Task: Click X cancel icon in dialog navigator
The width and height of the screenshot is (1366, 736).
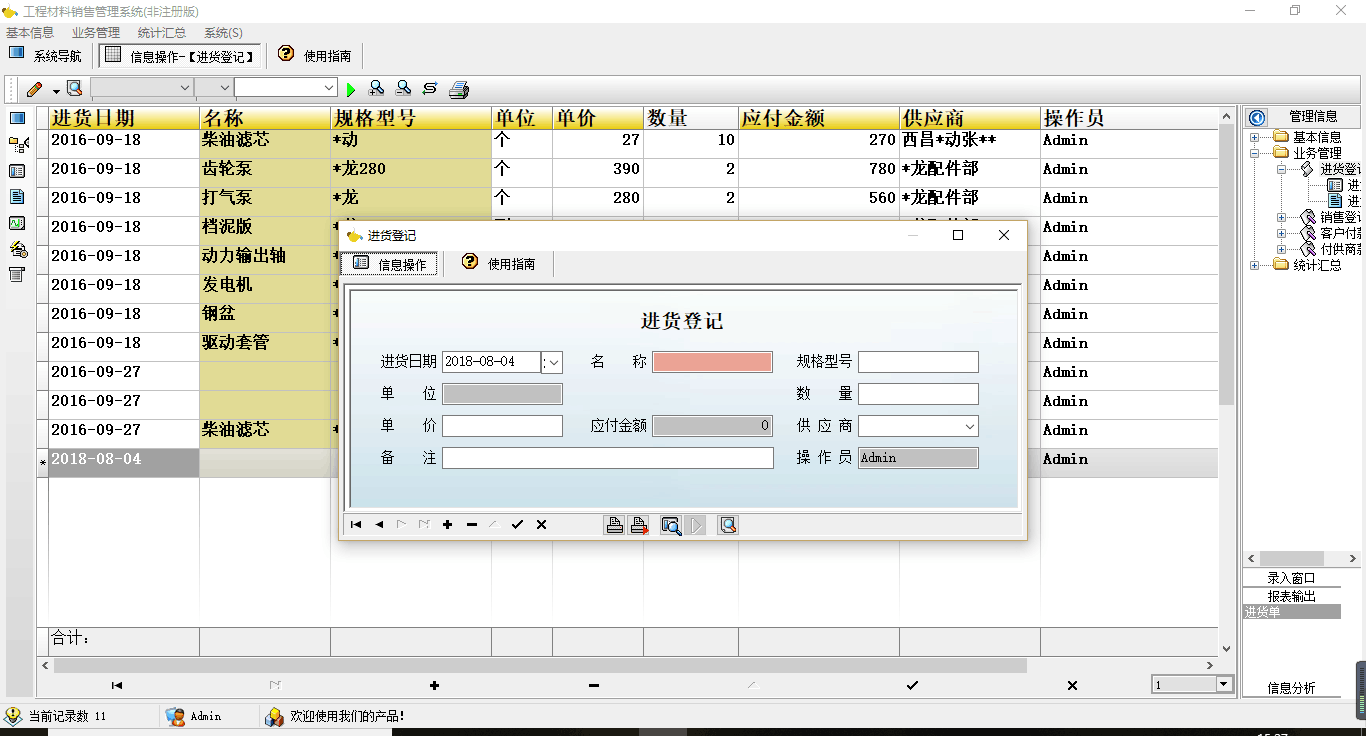Action: [541, 525]
